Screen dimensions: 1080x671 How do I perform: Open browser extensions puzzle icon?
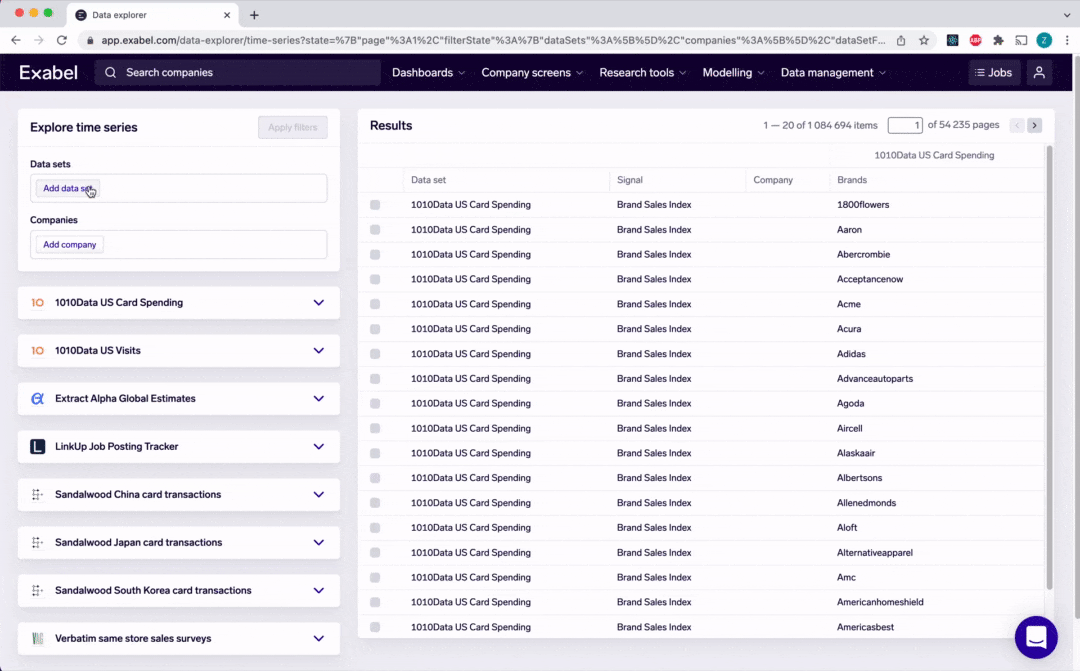click(998, 40)
